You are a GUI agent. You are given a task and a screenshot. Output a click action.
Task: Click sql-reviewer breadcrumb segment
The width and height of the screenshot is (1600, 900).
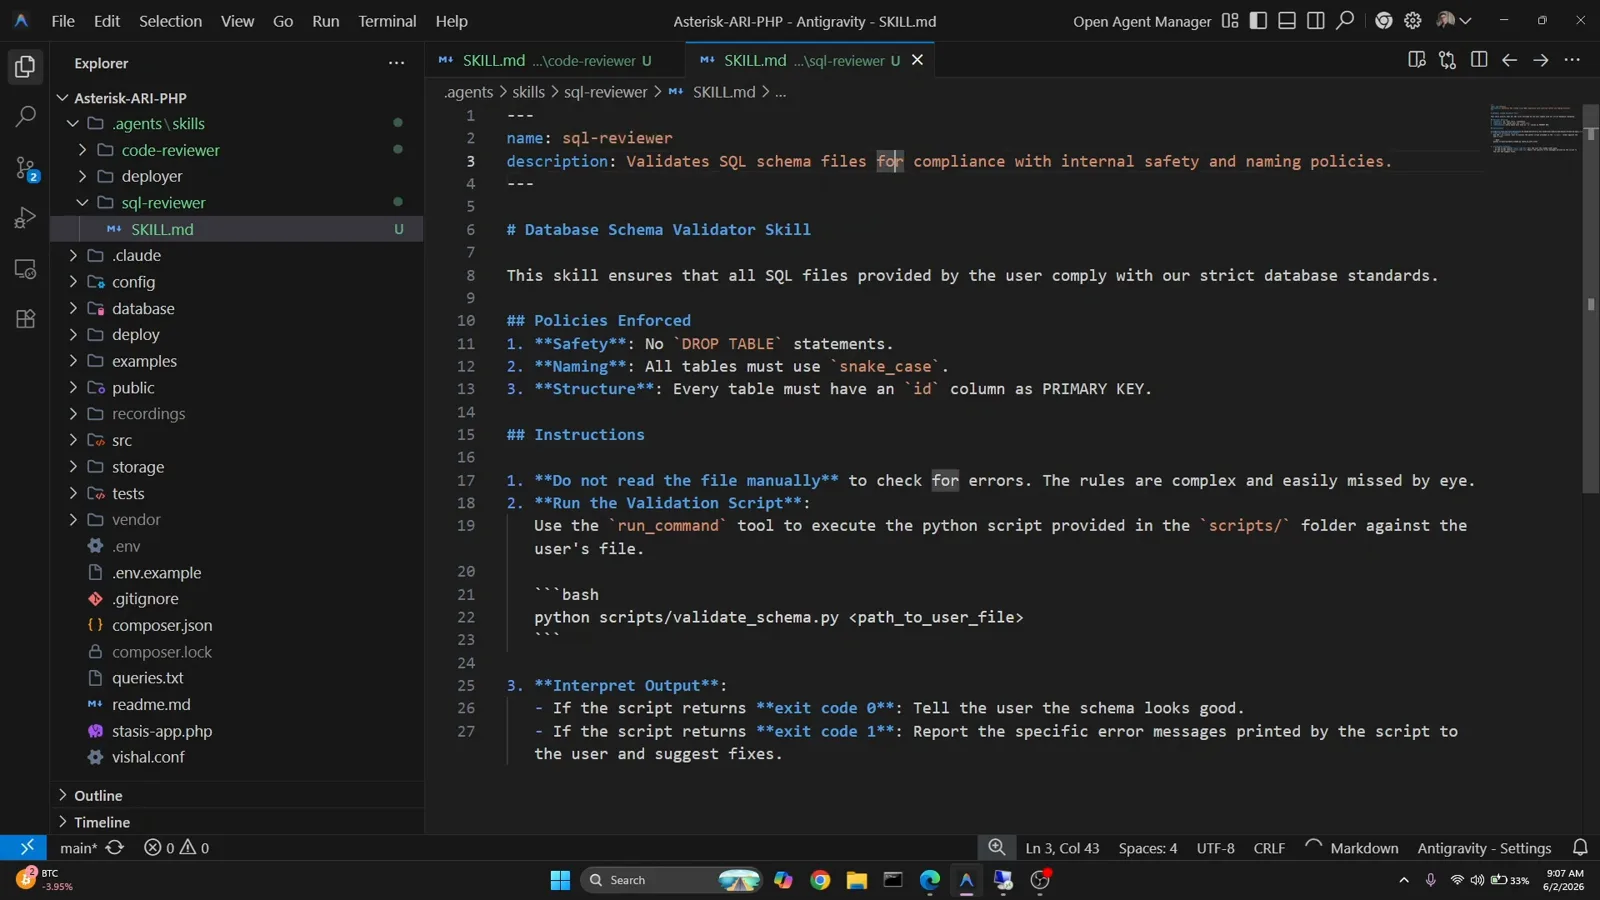point(605,92)
